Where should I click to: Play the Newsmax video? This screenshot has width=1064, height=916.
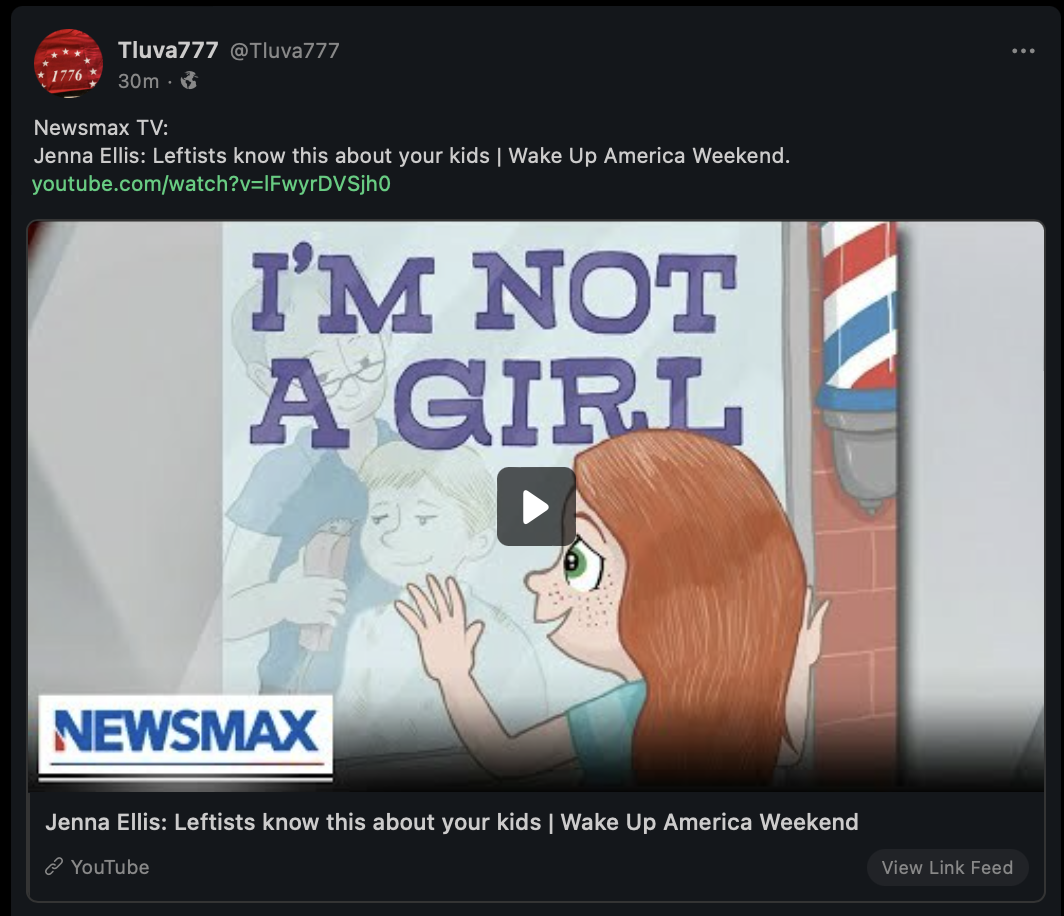click(536, 506)
